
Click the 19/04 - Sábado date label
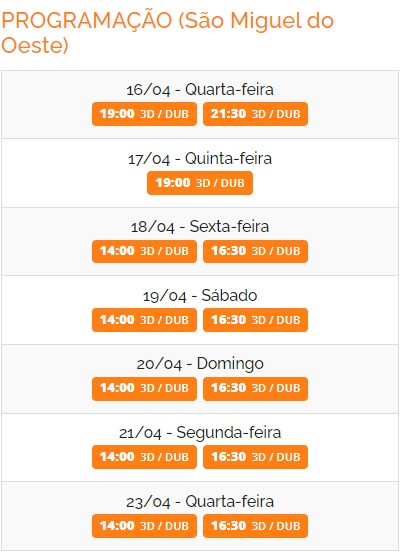point(200,295)
